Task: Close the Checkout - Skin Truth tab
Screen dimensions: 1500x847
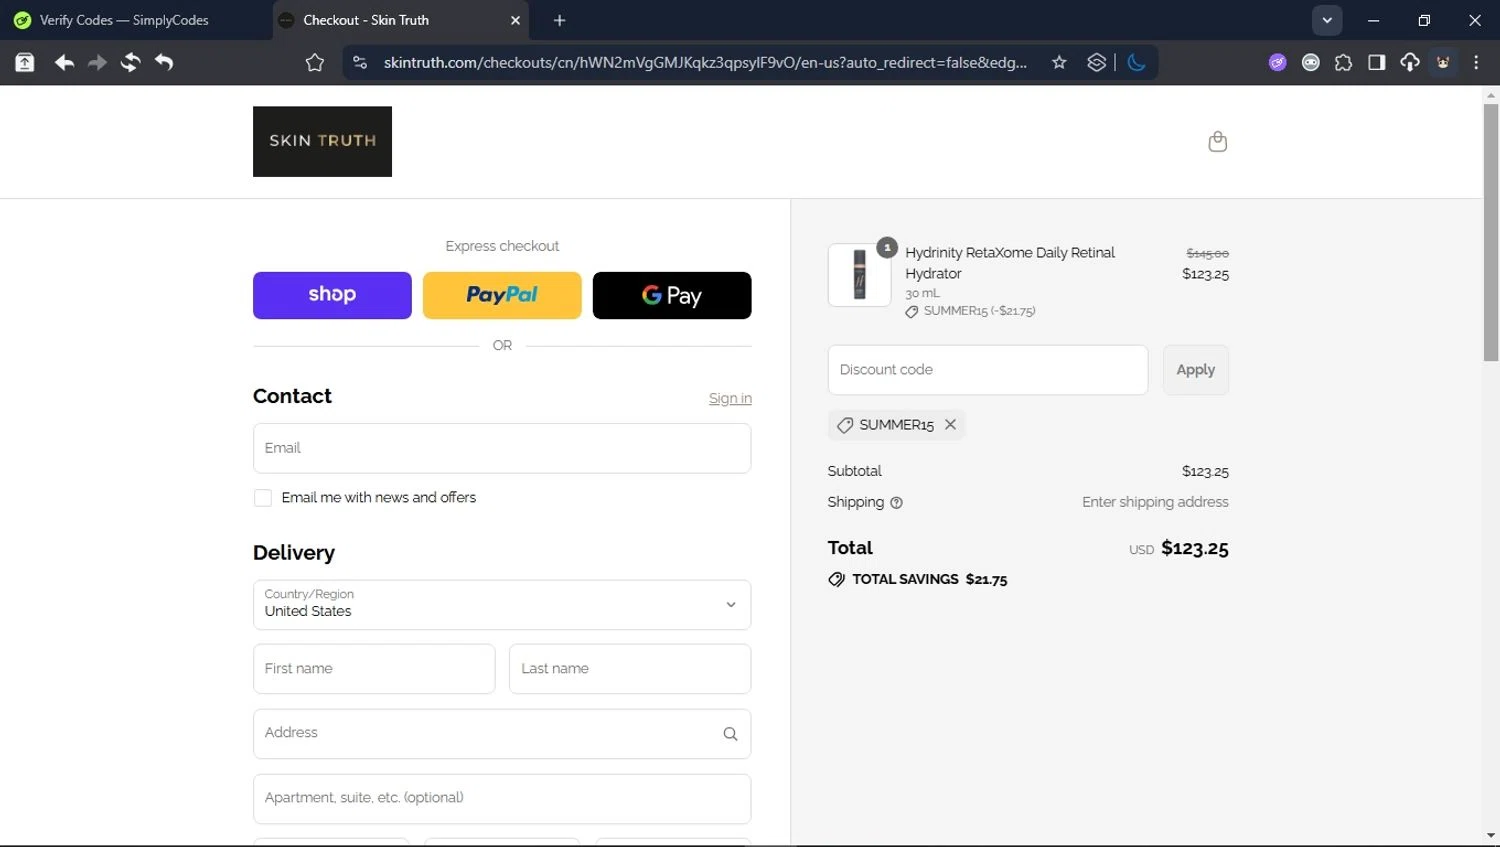Action: (516, 20)
